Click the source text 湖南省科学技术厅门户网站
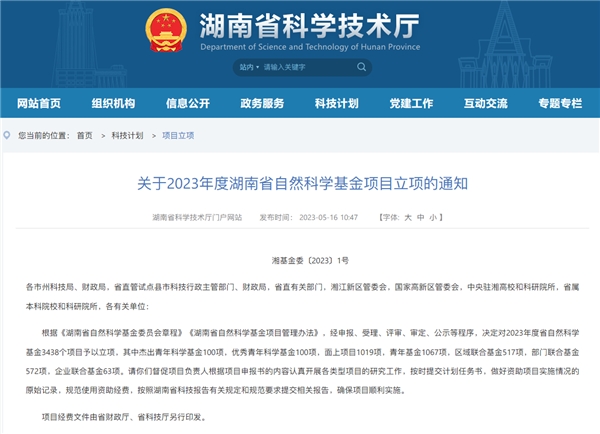The width and height of the screenshot is (600, 434). (197, 217)
